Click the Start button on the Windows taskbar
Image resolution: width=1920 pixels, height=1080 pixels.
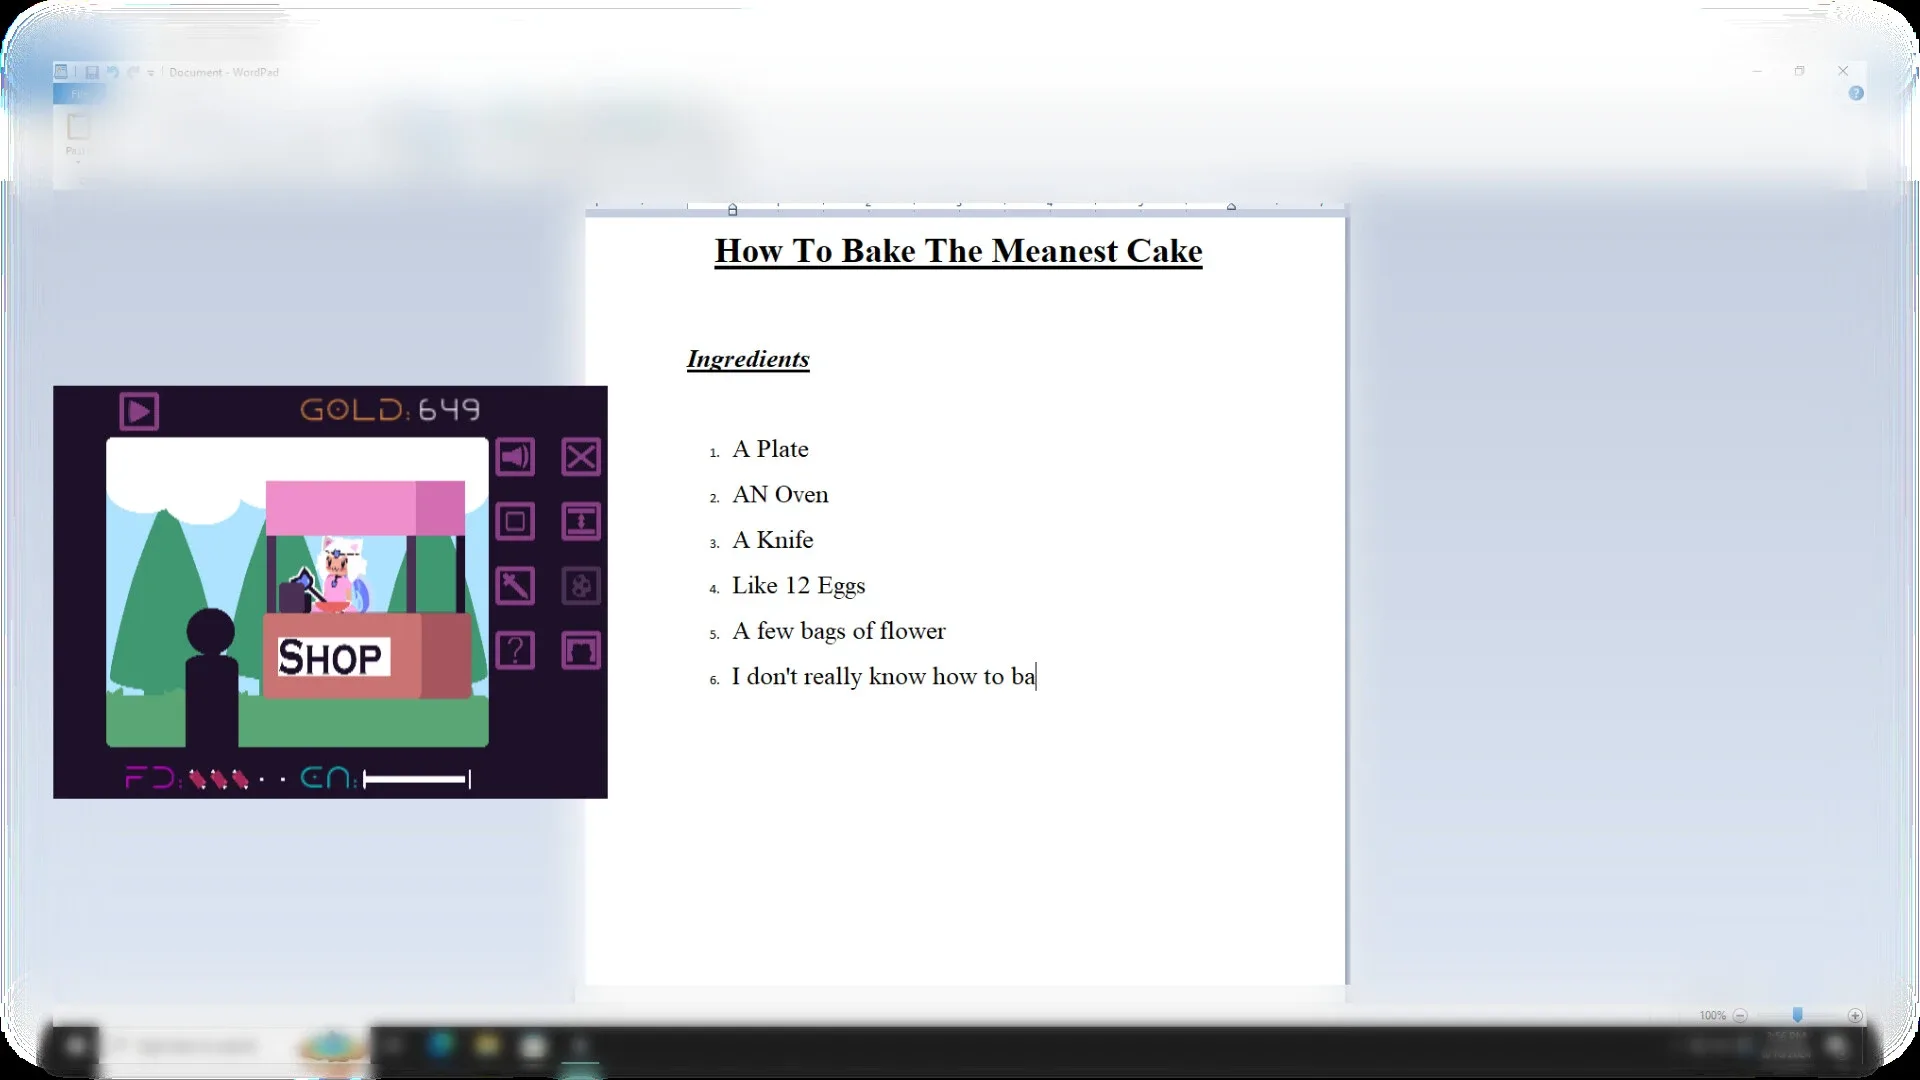click(75, 1047)
